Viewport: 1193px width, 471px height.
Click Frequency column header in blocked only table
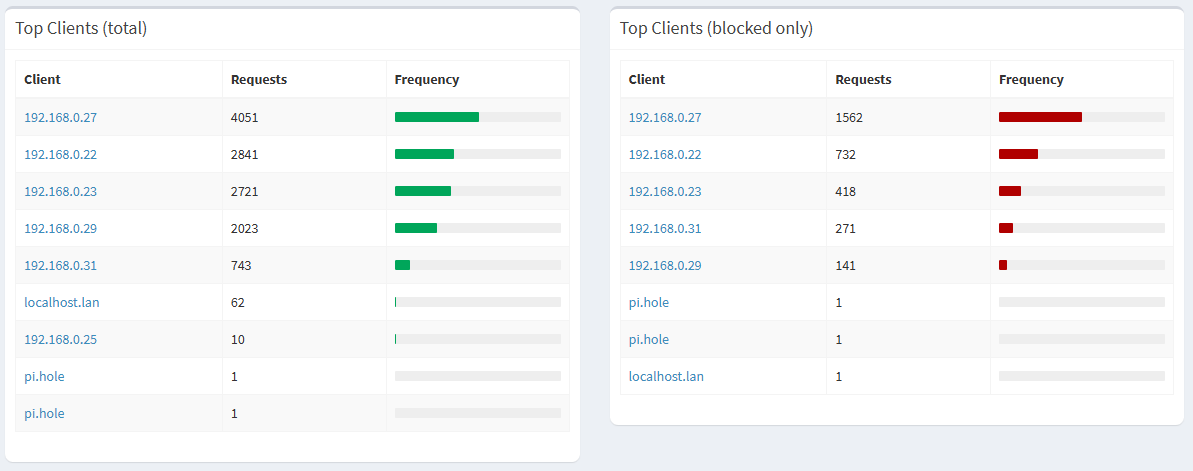click(1031, 79)
